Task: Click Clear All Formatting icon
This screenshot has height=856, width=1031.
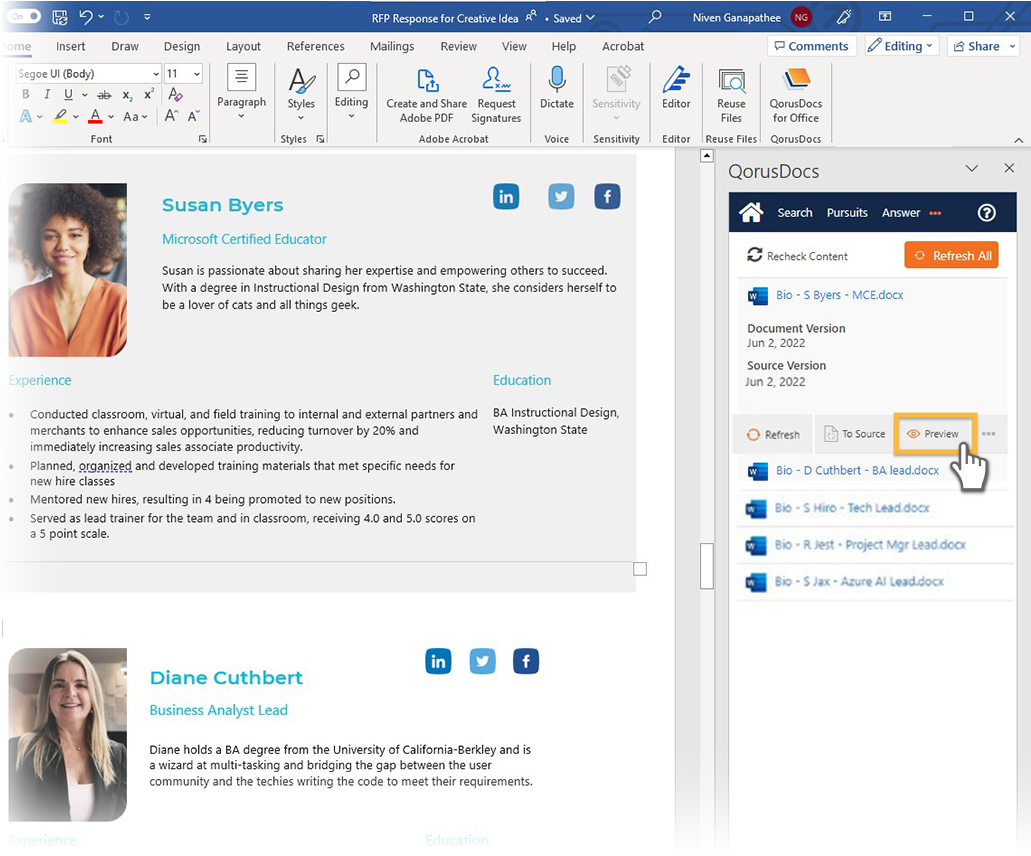Action: (175, 94)
